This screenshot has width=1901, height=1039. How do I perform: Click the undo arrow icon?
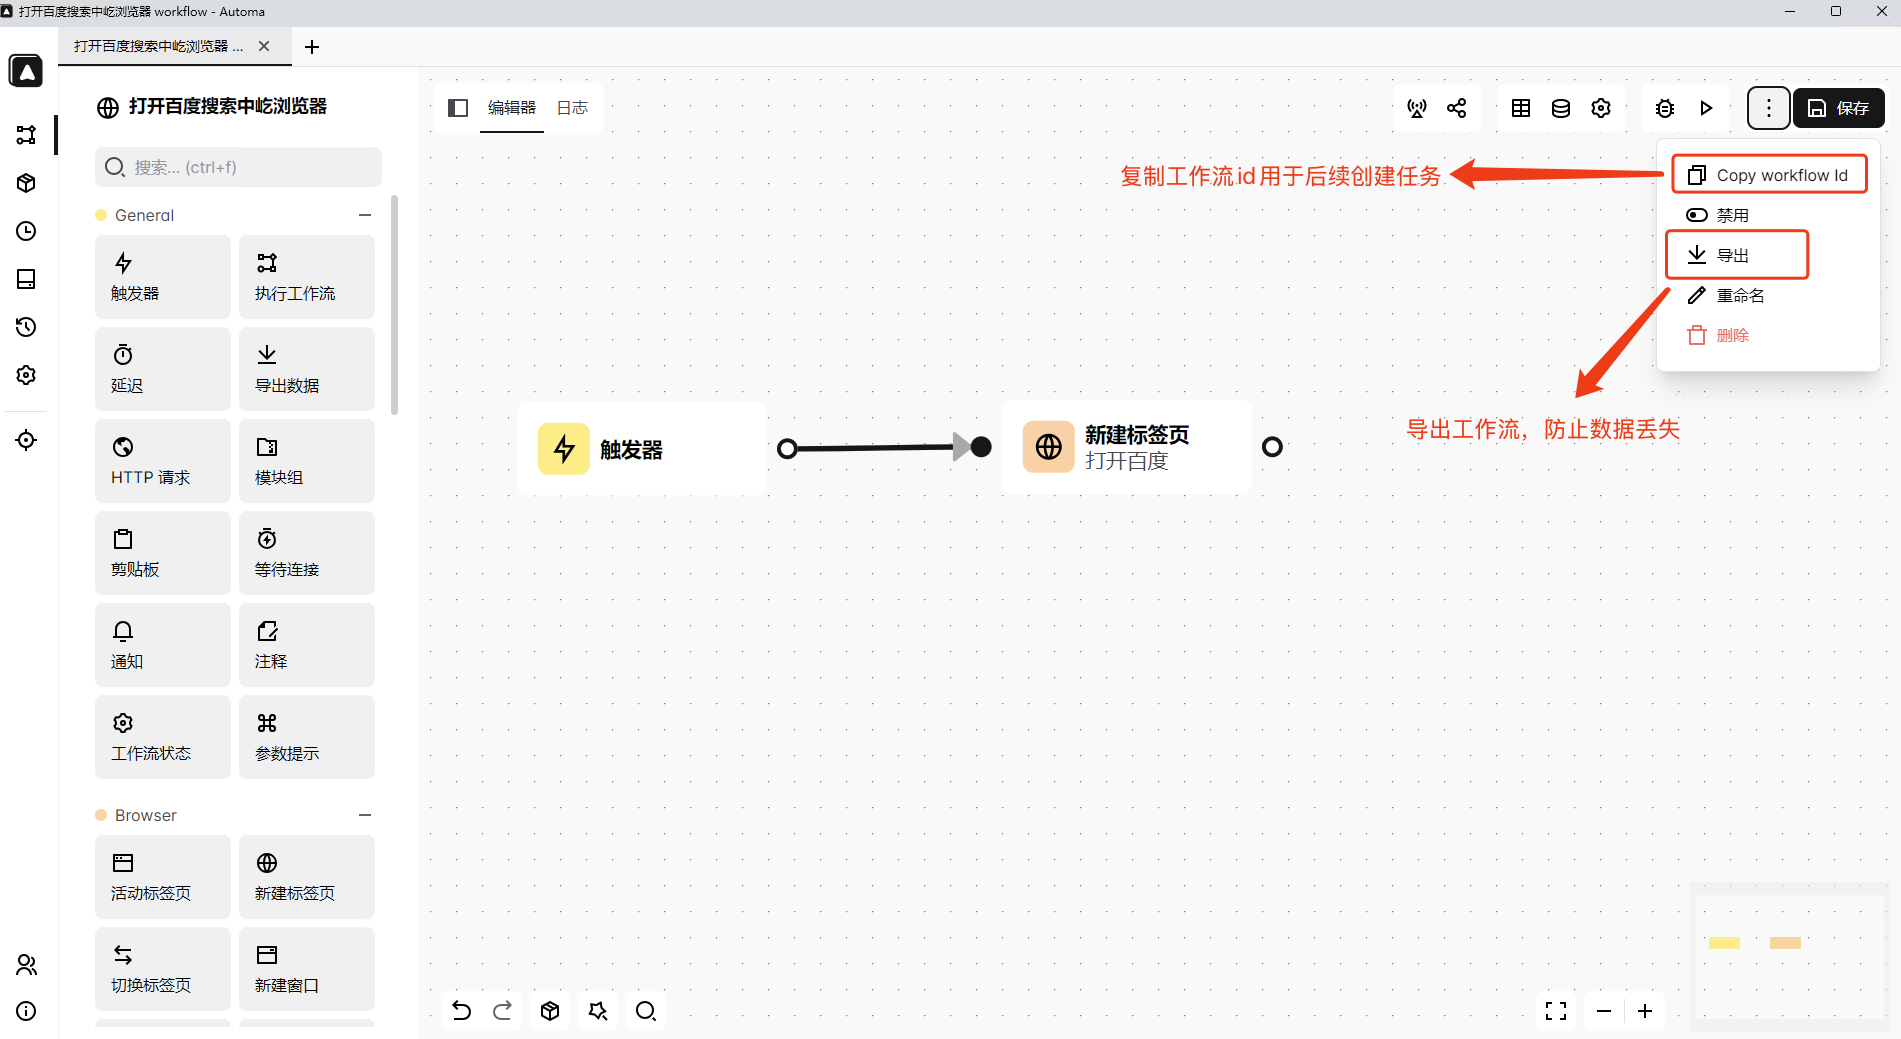461,1011
